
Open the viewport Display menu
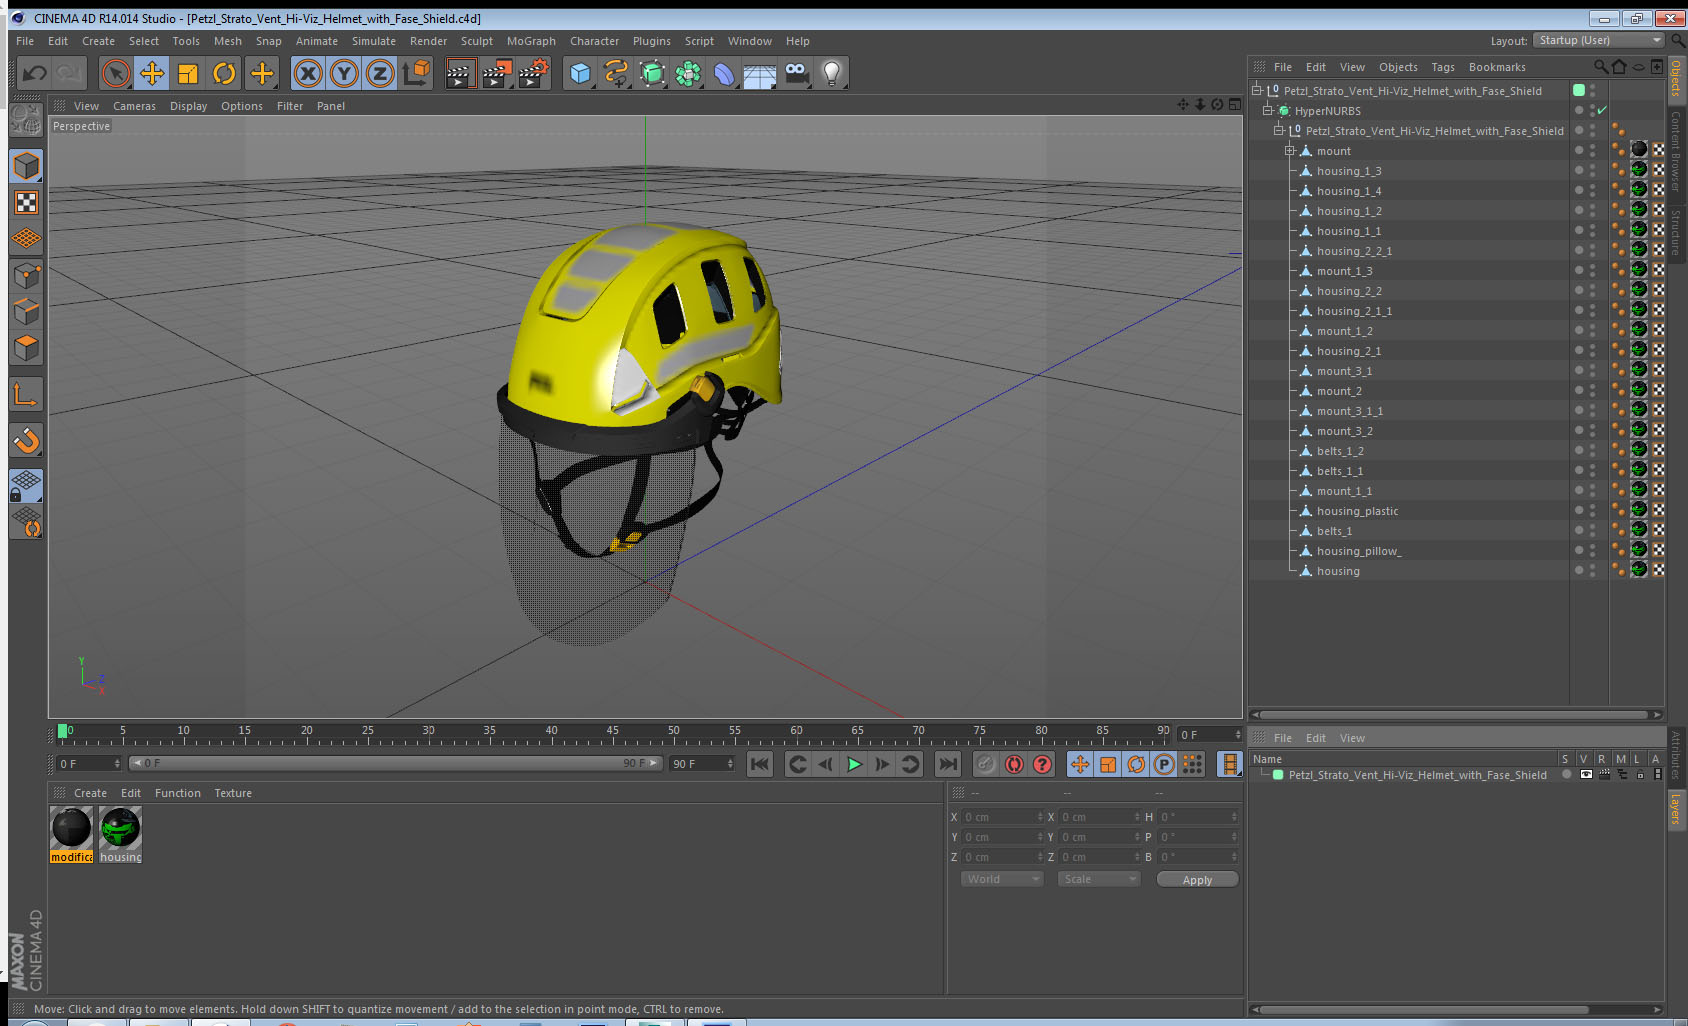pyautogui.click(x=188, y=106)
